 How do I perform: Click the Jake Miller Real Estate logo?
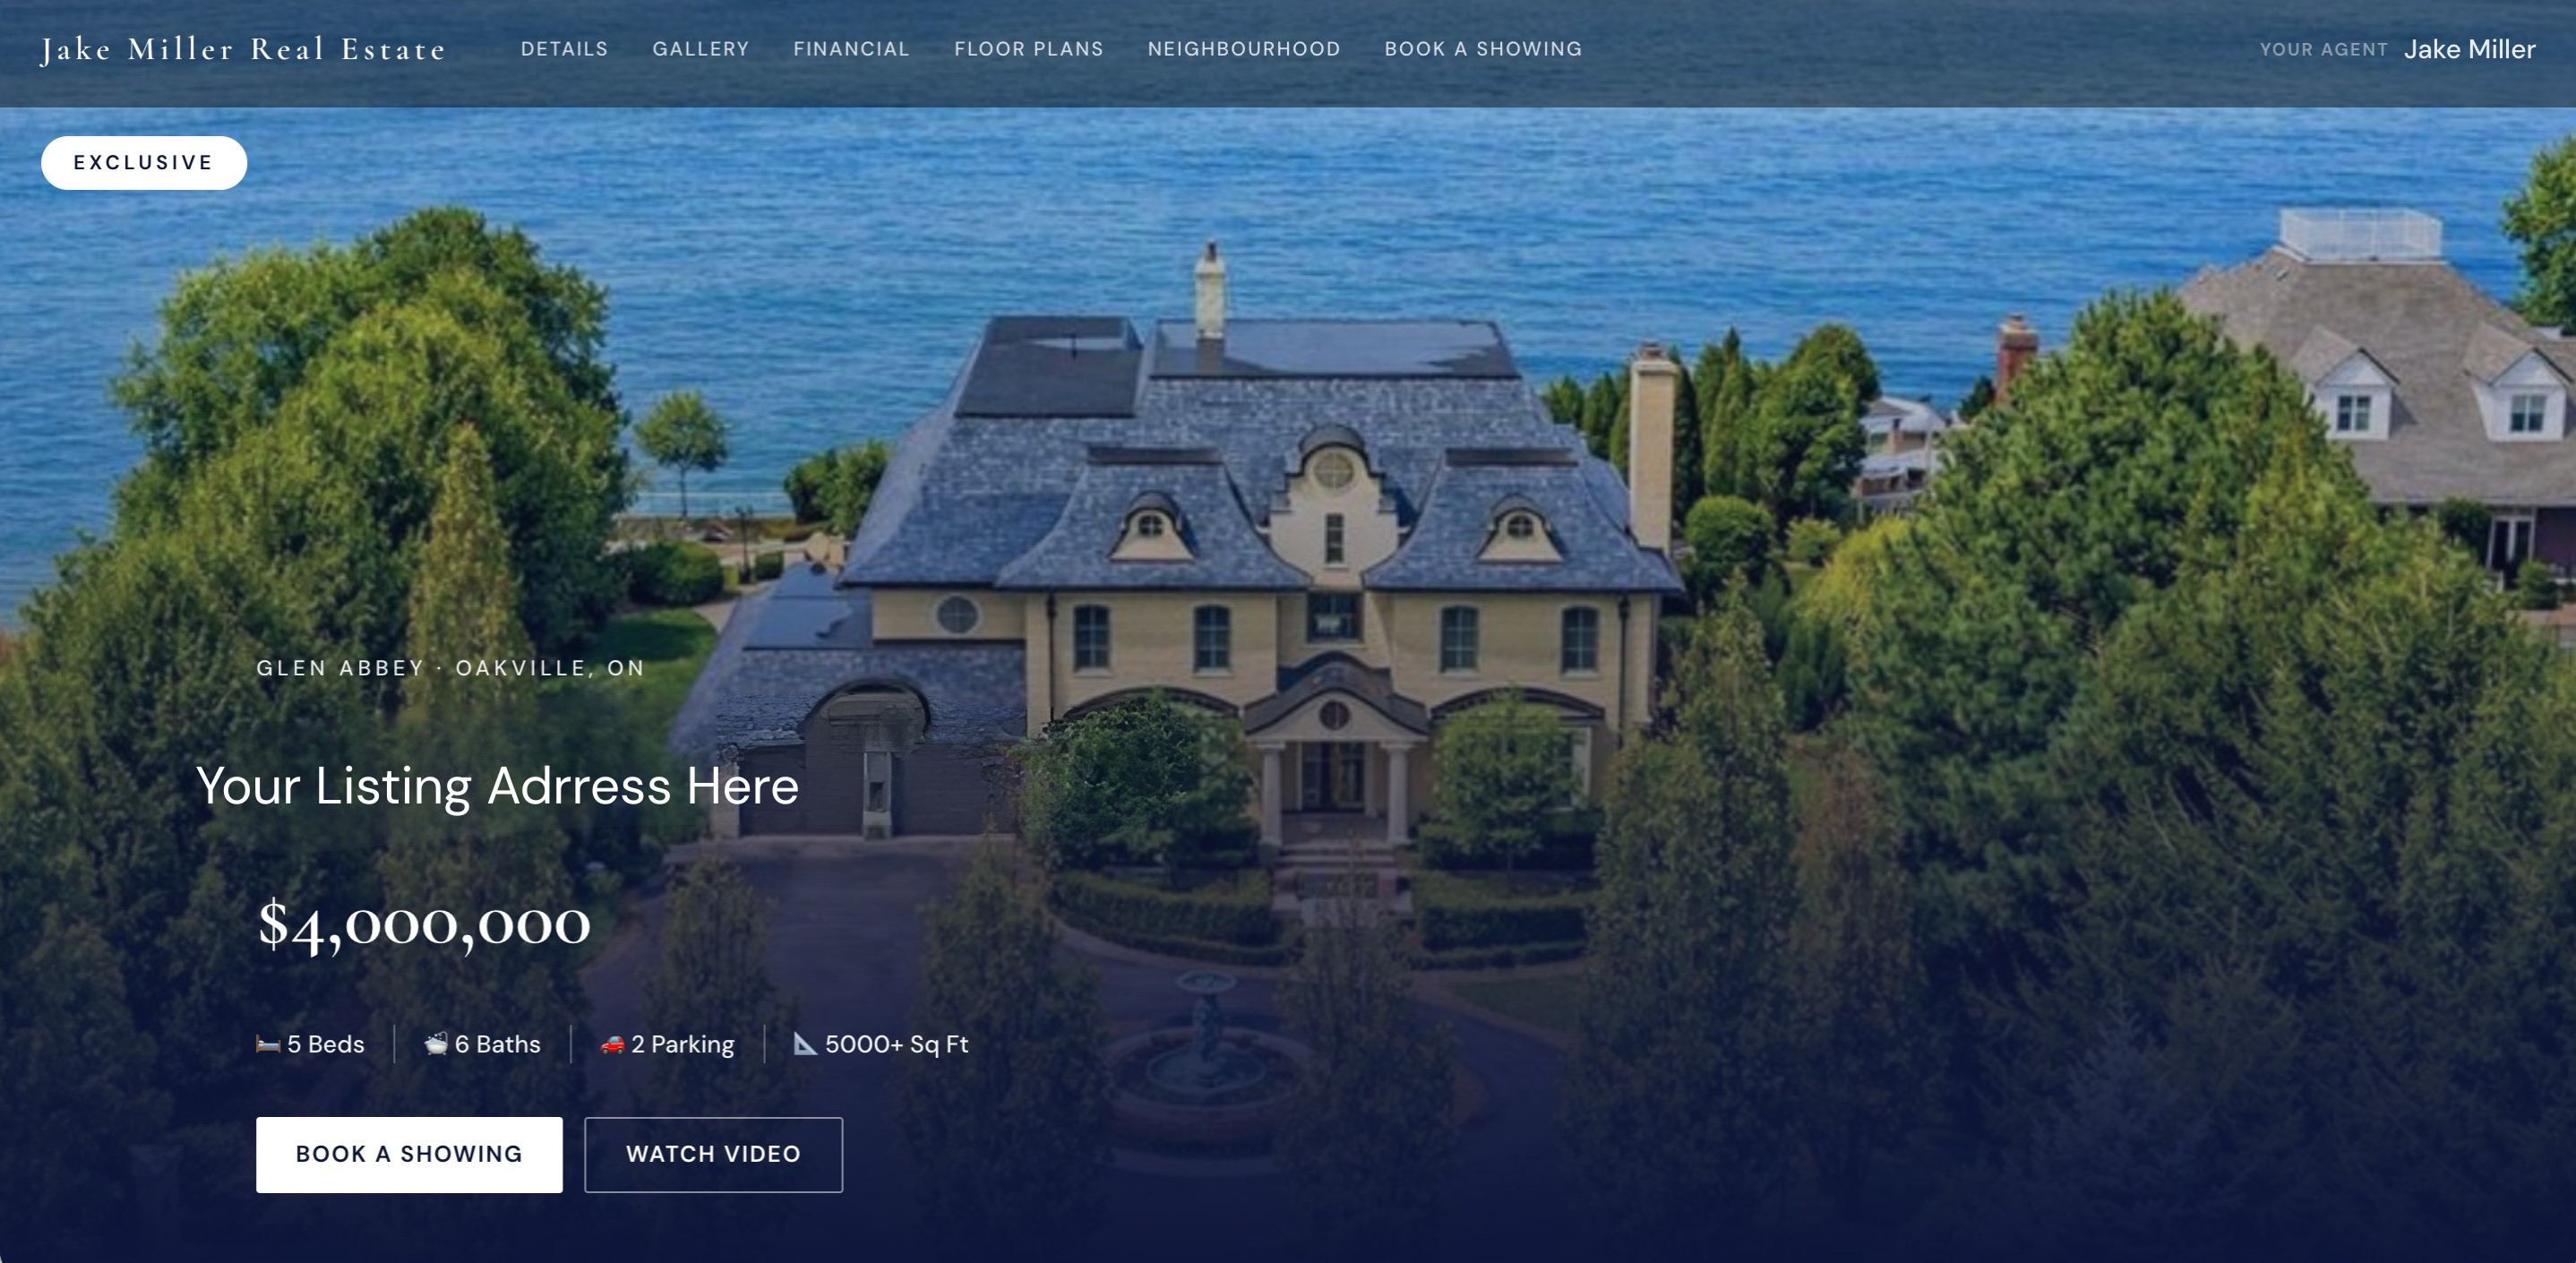point(243,50)
